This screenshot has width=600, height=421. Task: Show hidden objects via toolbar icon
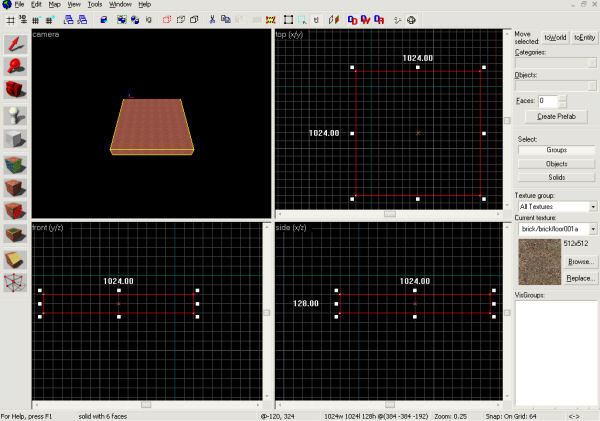194,20
